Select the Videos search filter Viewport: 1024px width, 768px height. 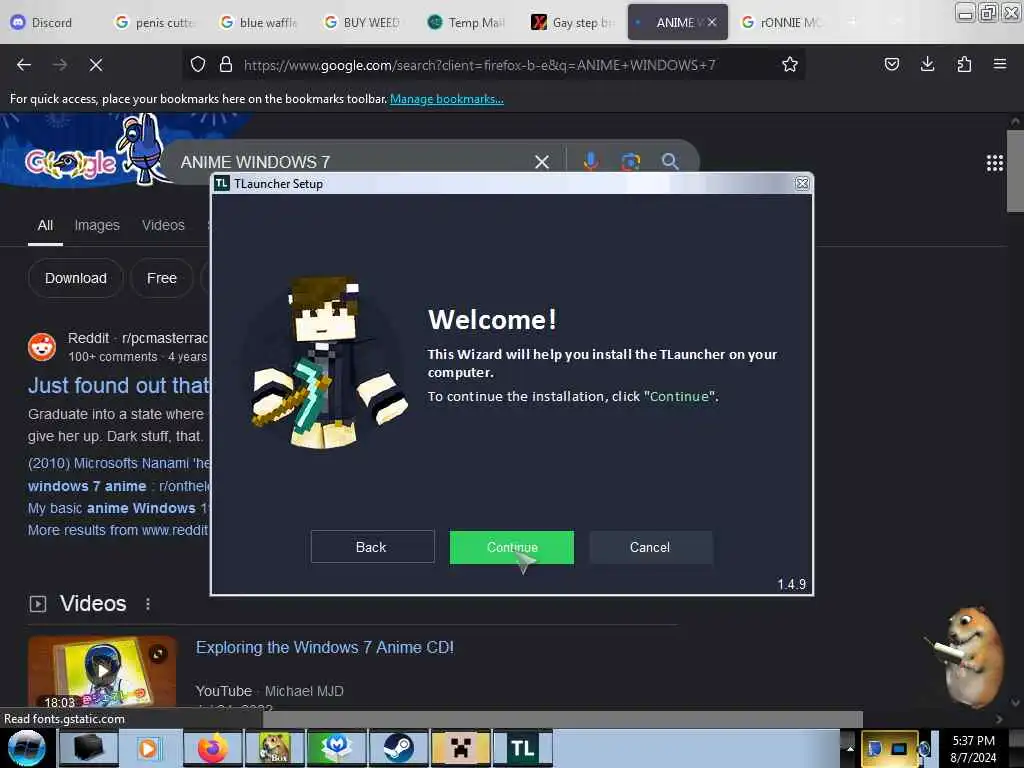[163, 225]
